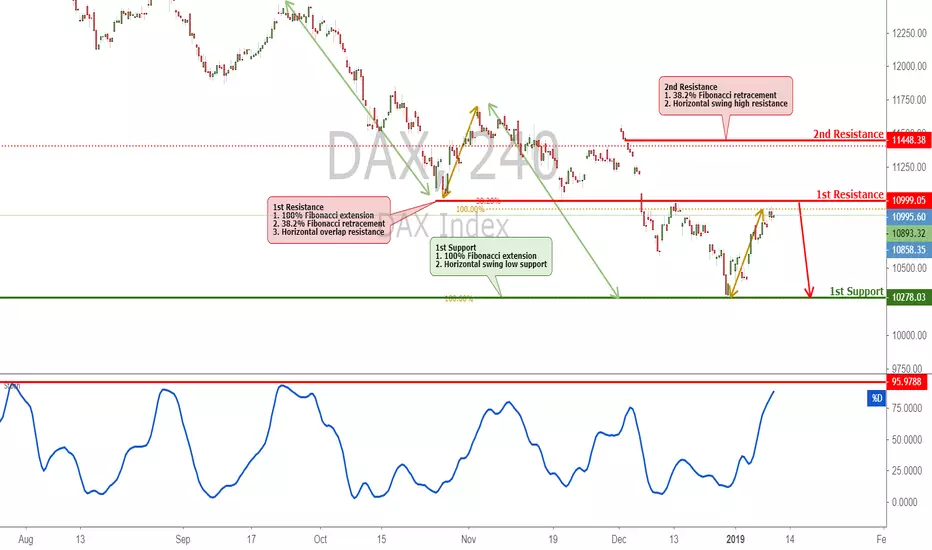Click the 11750.00 price axis label
Viewport: 932px width, 550px height.
[909, 100]
